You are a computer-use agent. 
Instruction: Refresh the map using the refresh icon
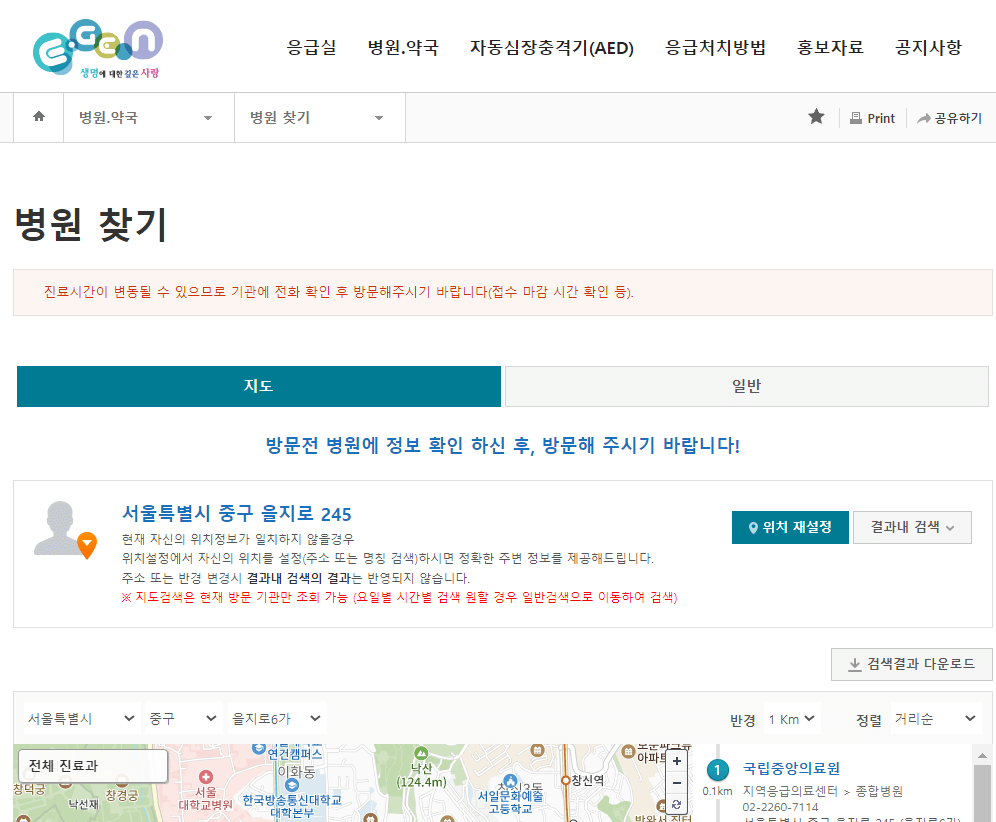tap(678, 805)
